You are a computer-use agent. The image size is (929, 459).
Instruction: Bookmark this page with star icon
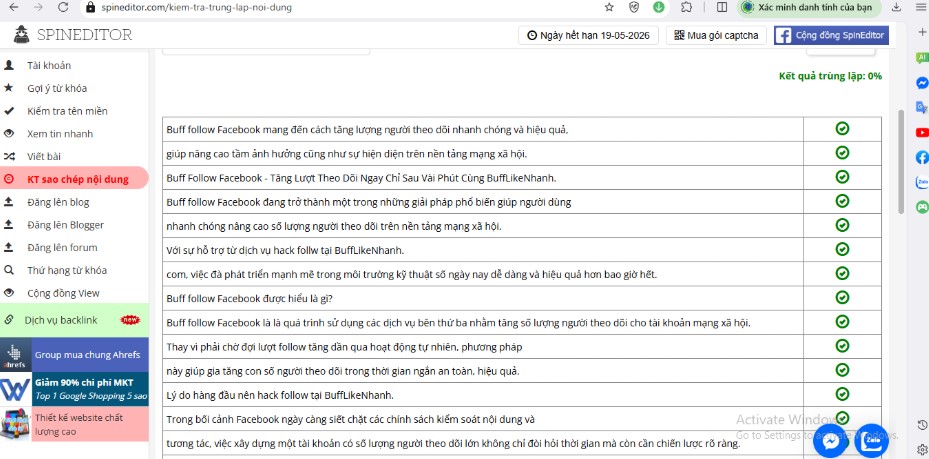tap(609, 7)
